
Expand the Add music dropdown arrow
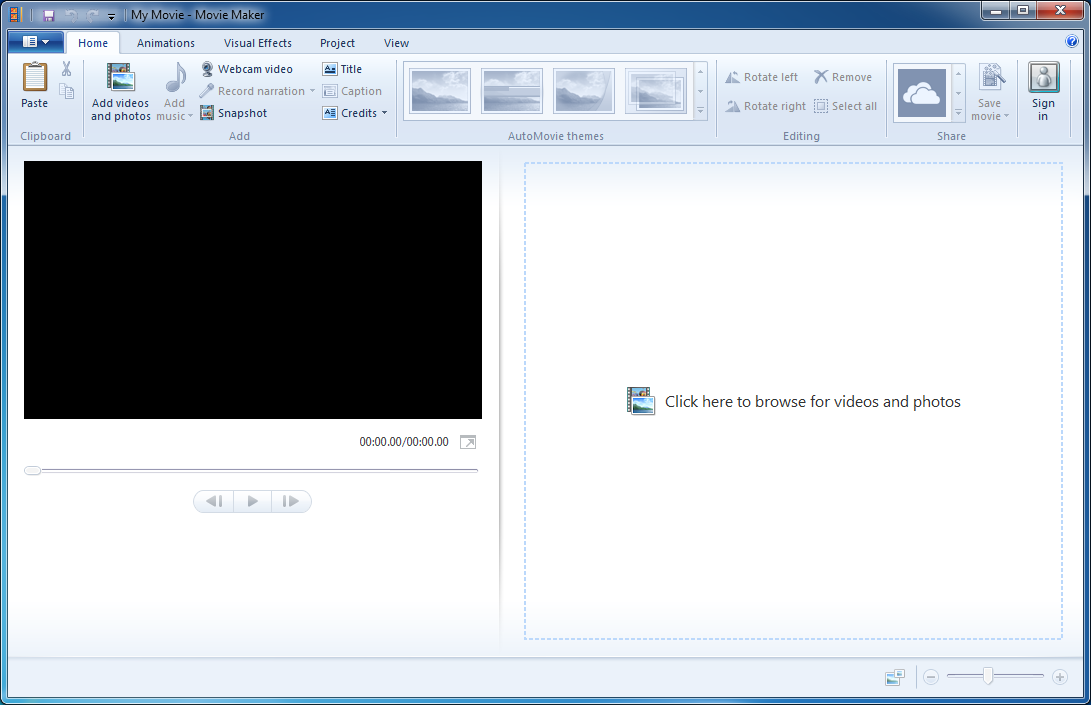click(190, 116)
